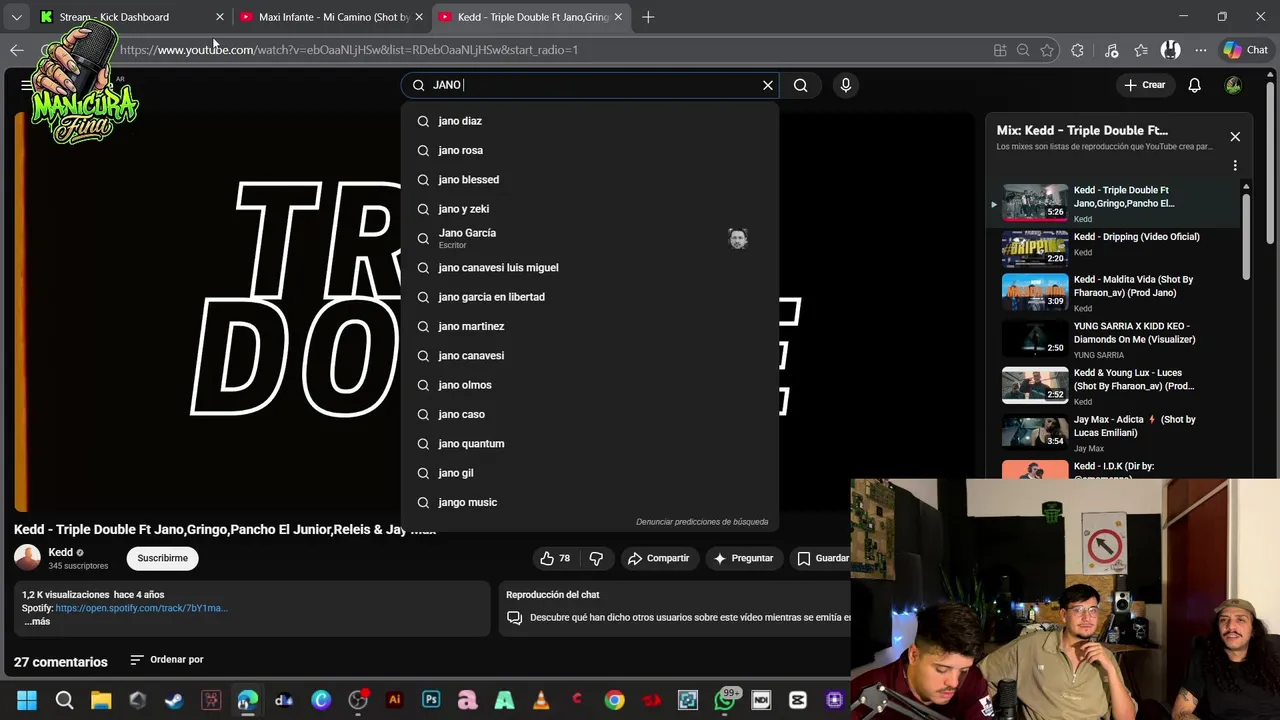Open browser extensions puzzle icon
The image size is (1280, 720).
1077,50
